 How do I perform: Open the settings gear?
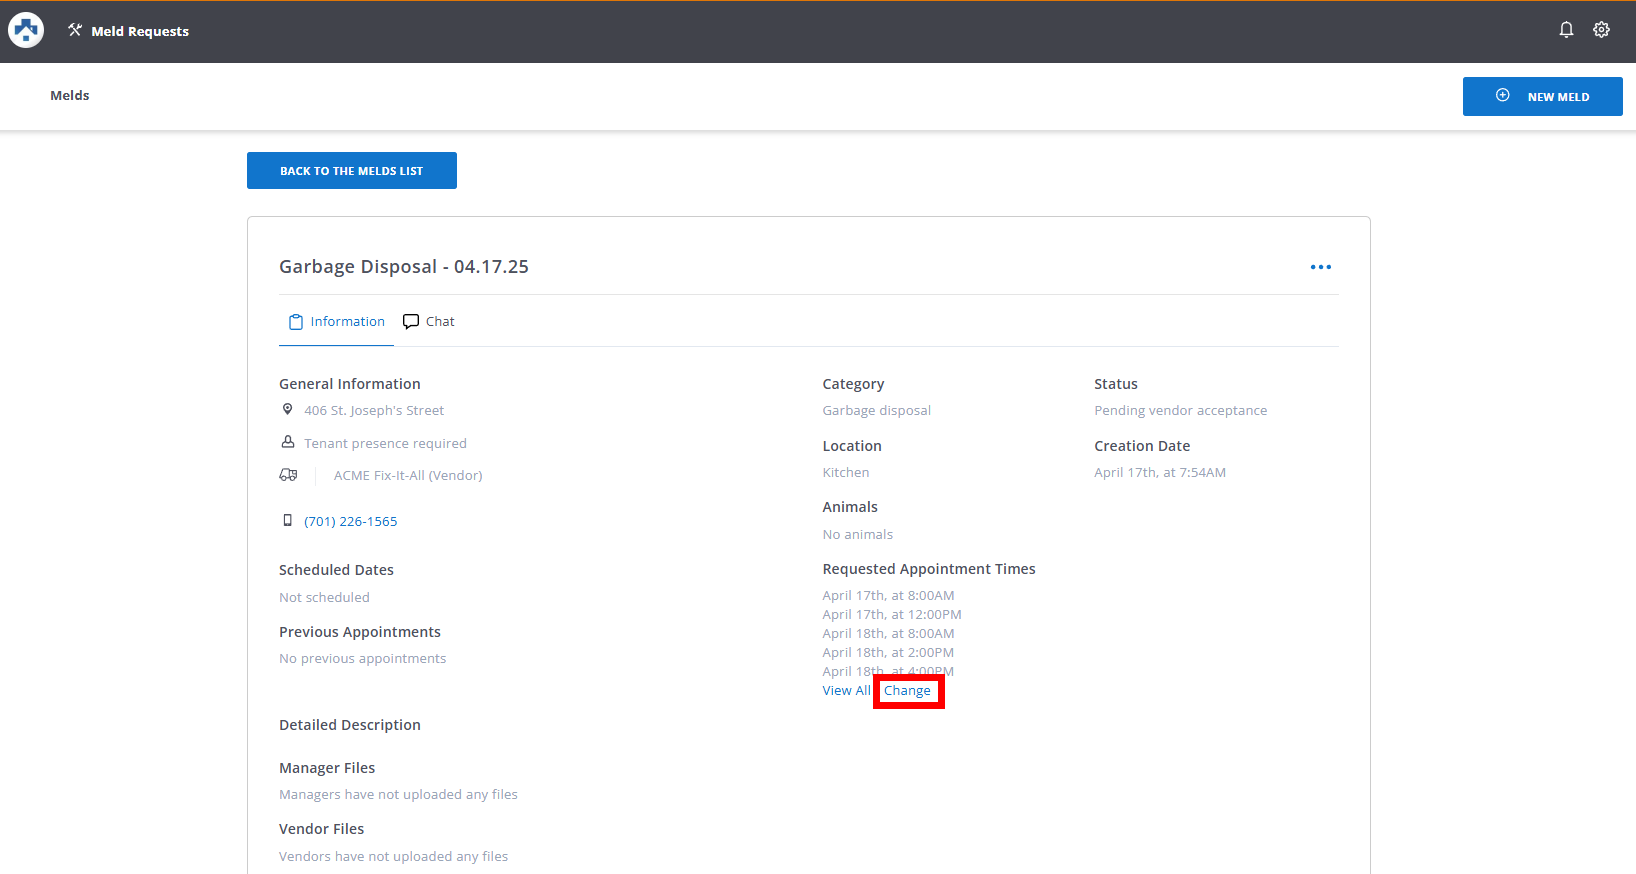tap(1601, 30)
